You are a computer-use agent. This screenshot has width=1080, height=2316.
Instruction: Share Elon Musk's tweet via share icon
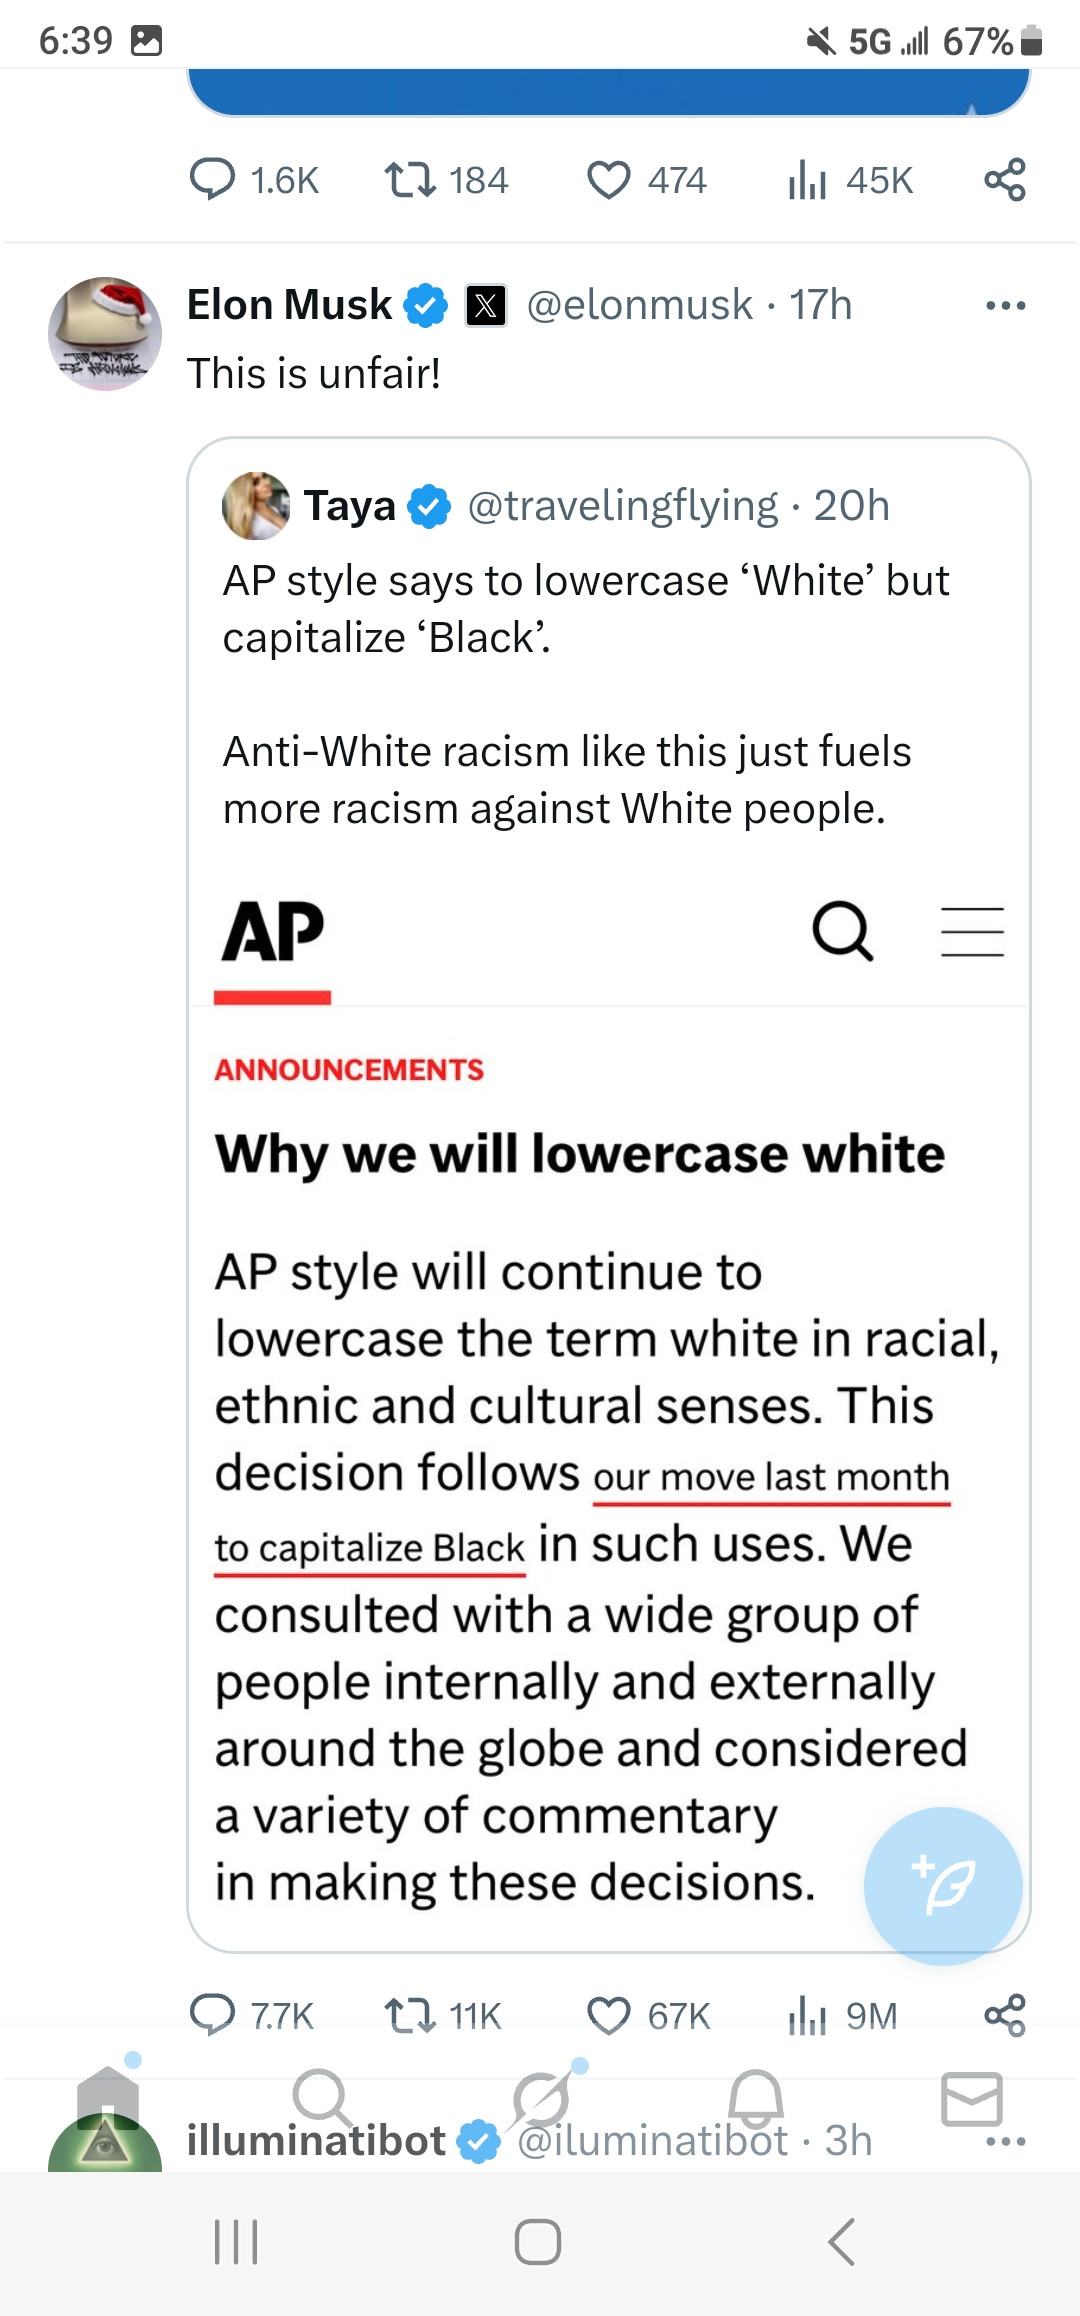(x=1005, y=2016)
